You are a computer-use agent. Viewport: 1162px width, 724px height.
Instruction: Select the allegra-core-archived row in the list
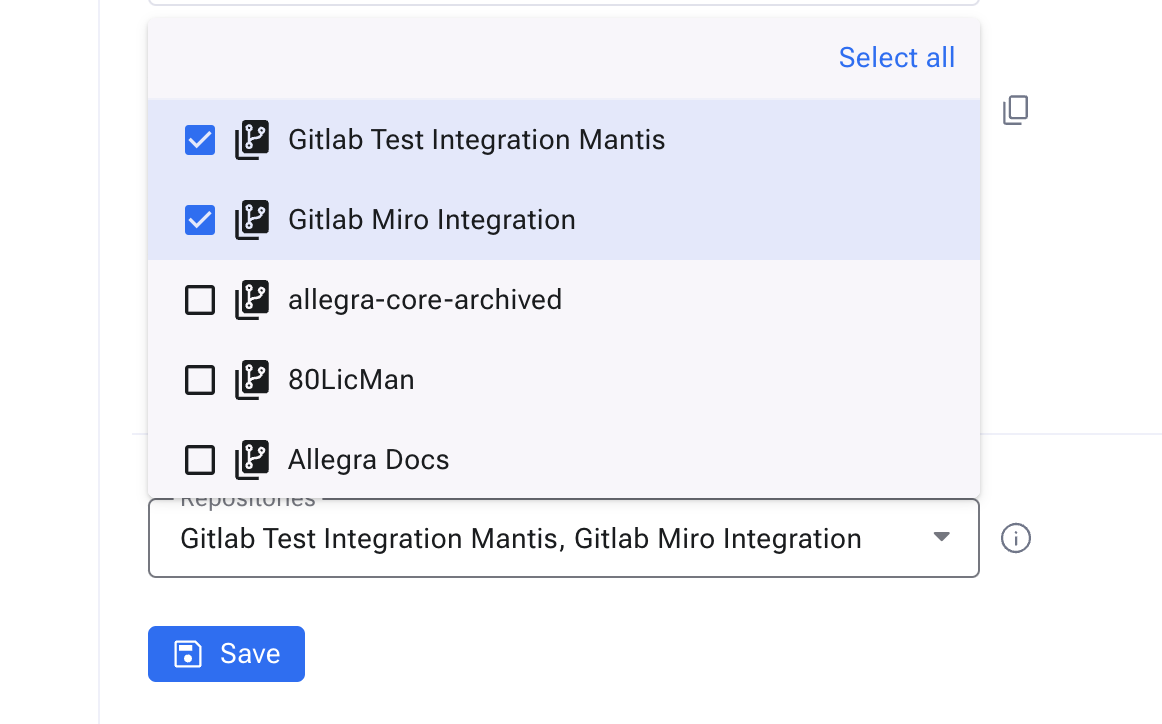point(424,299)
